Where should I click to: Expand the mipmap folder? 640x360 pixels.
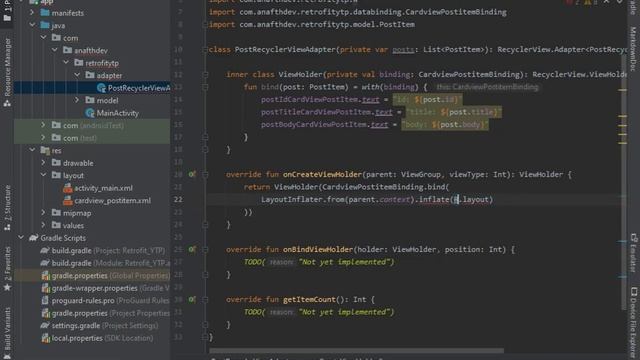tap(43, 213)
